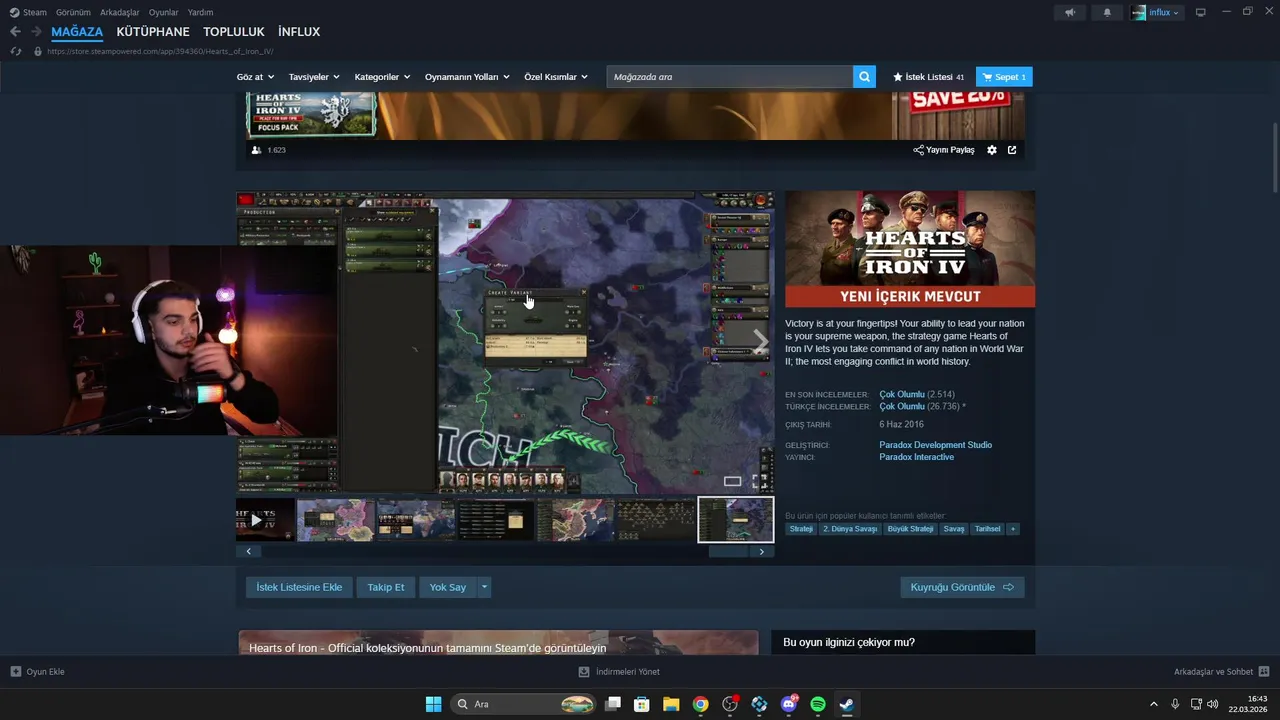Click the Büyük Strateji tag

pyautogui.click(x=910, y=529)
